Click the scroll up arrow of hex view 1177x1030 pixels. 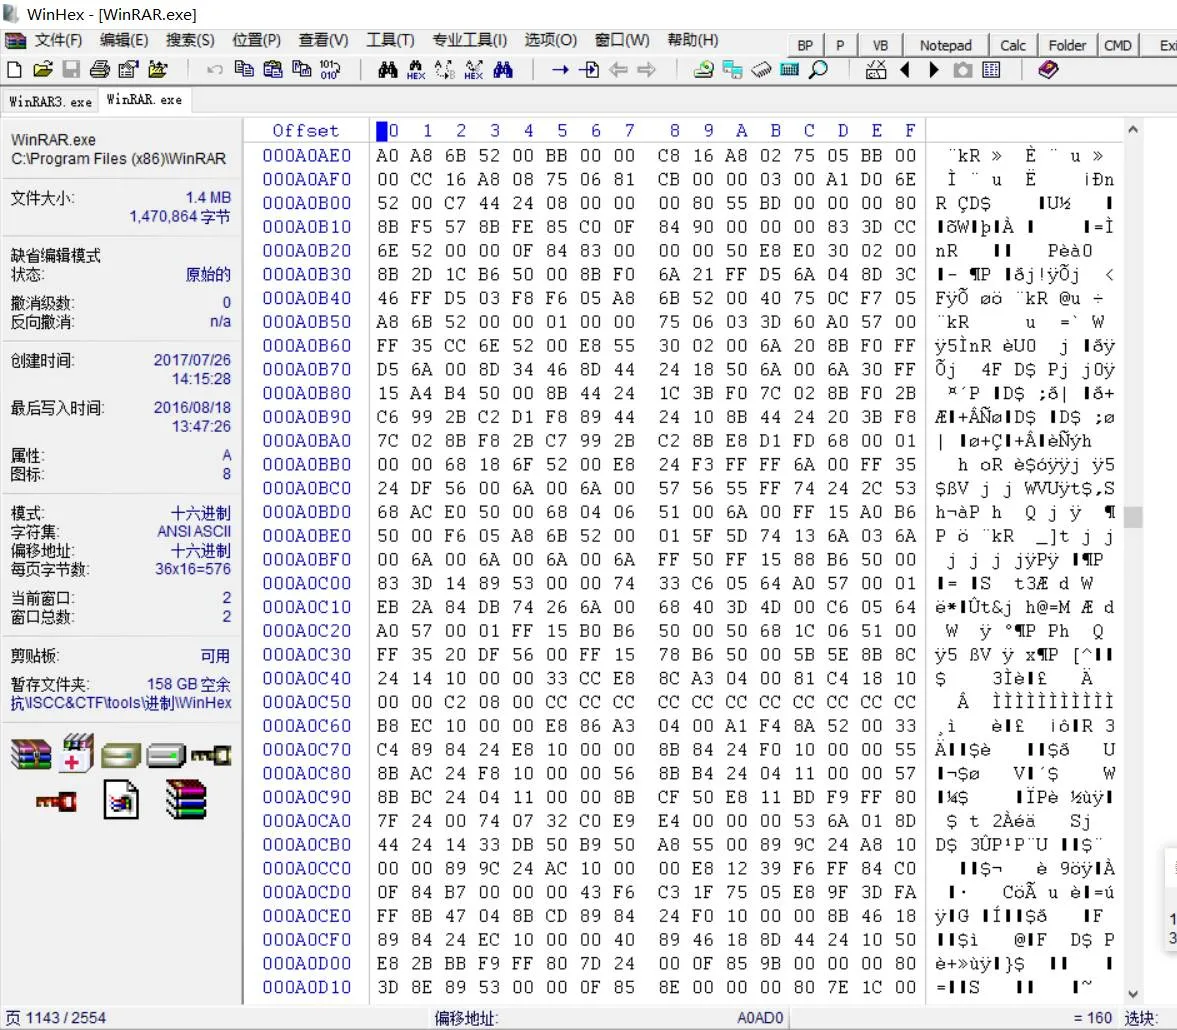(x=1133, y=130)
